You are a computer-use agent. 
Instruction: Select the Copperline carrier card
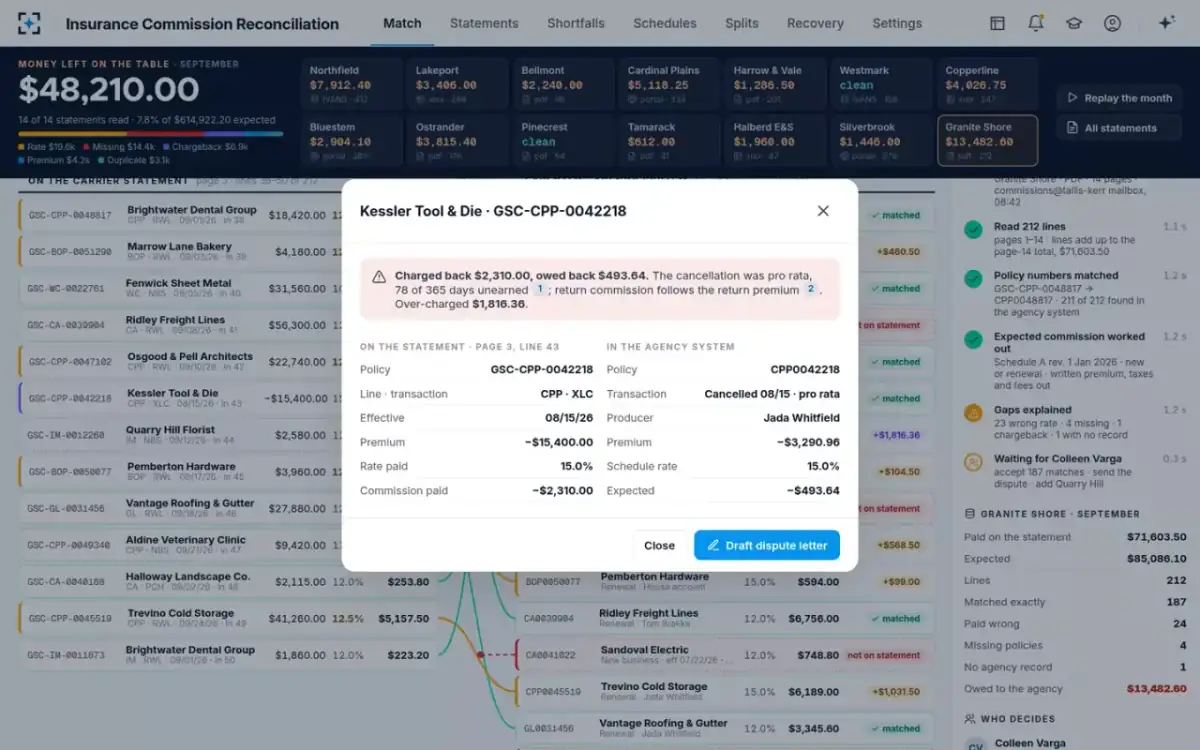coord(987,84)
